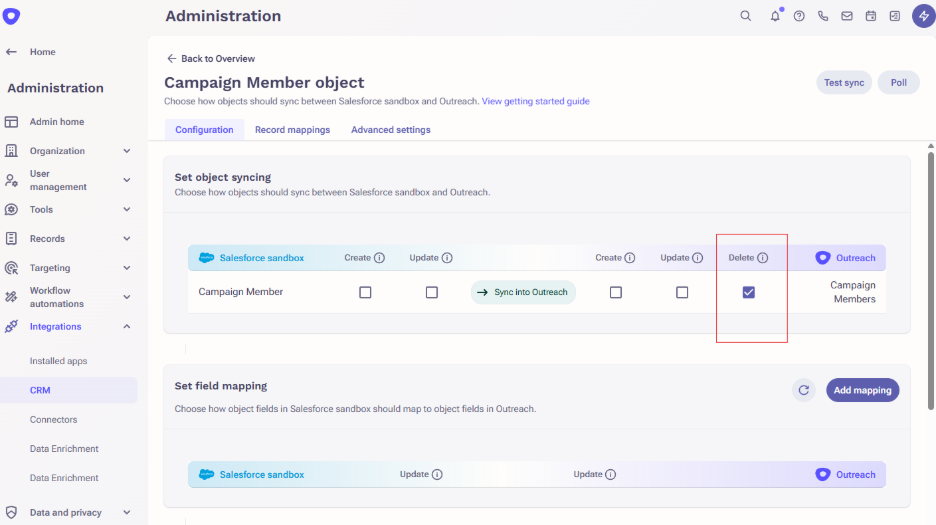Click the Tools sidebar icon

(11, 210)
